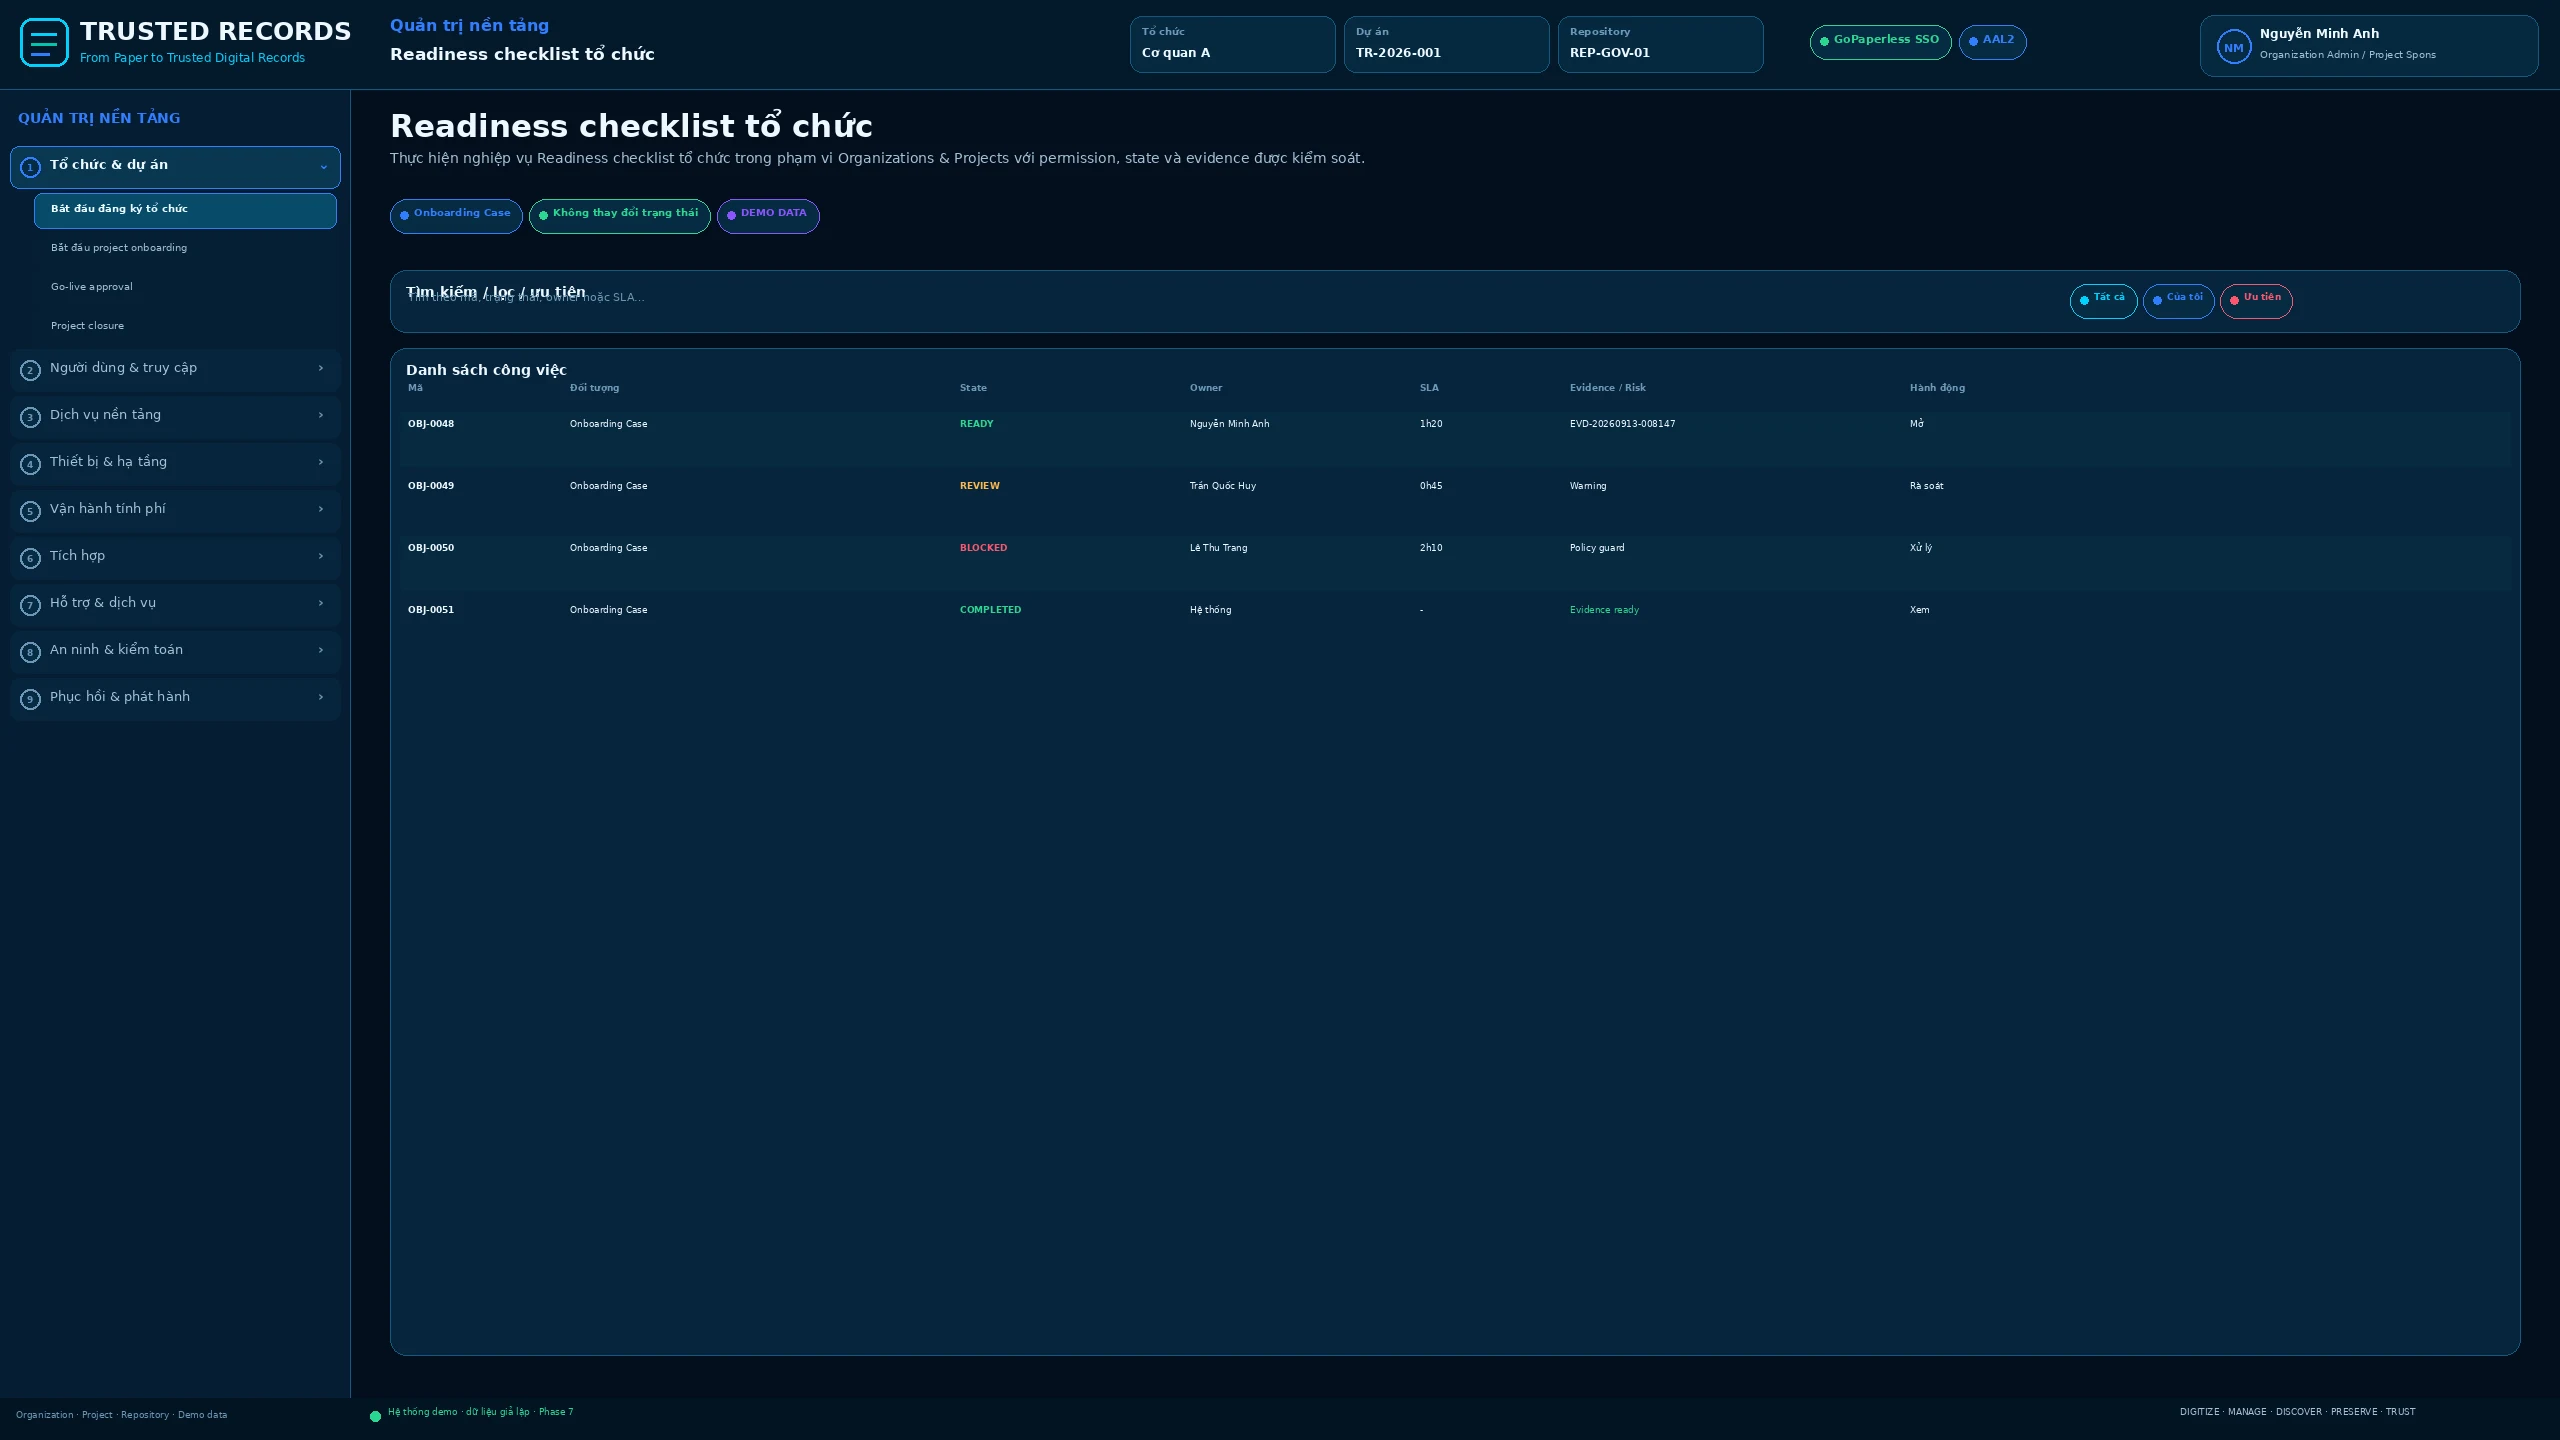Image resolution: width=2560 pixels, height=1440 pixels.
Task: Click the REVIEW state label
Action: (979, 486)
